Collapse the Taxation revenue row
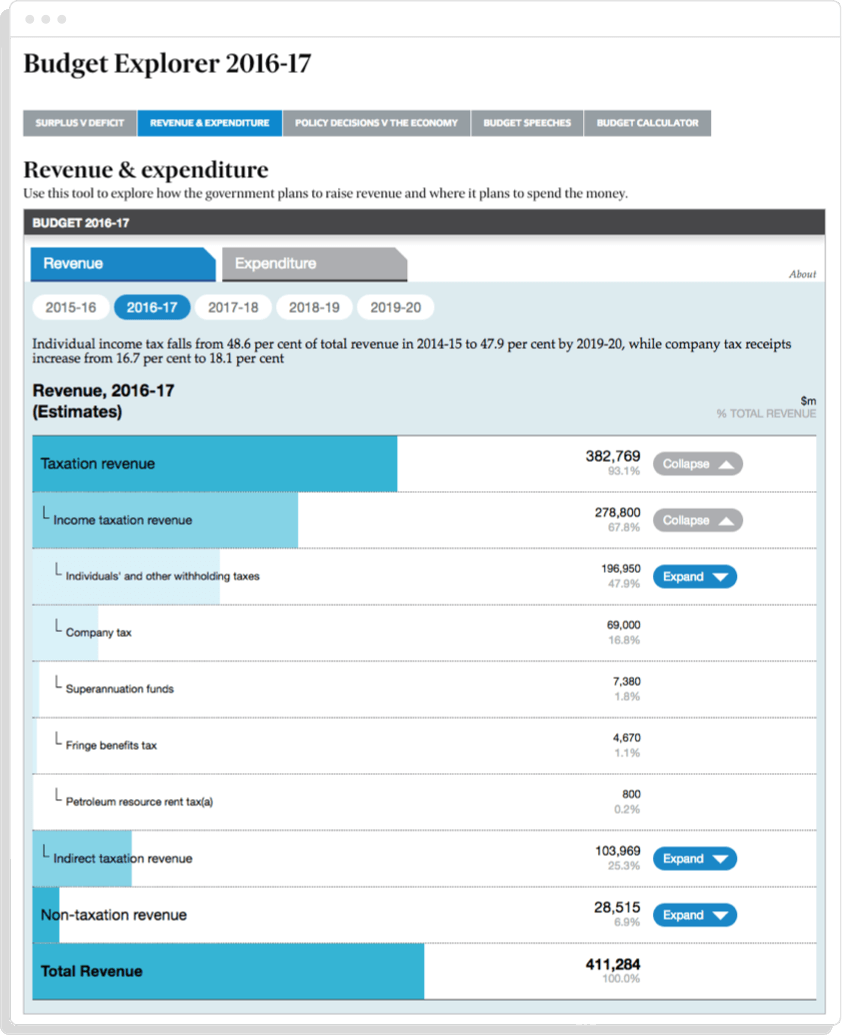 pyautogui.click(x=697, y=464)
